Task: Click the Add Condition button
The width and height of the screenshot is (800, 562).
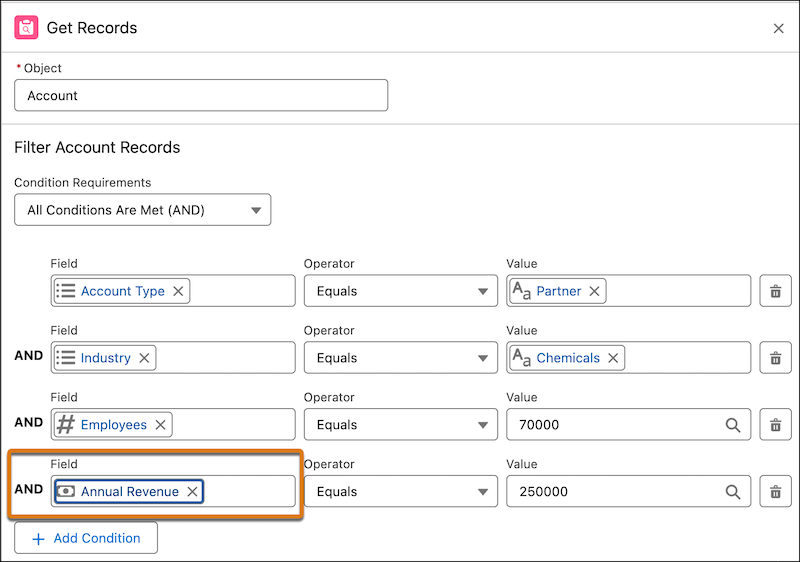Action: coord(86,538)
